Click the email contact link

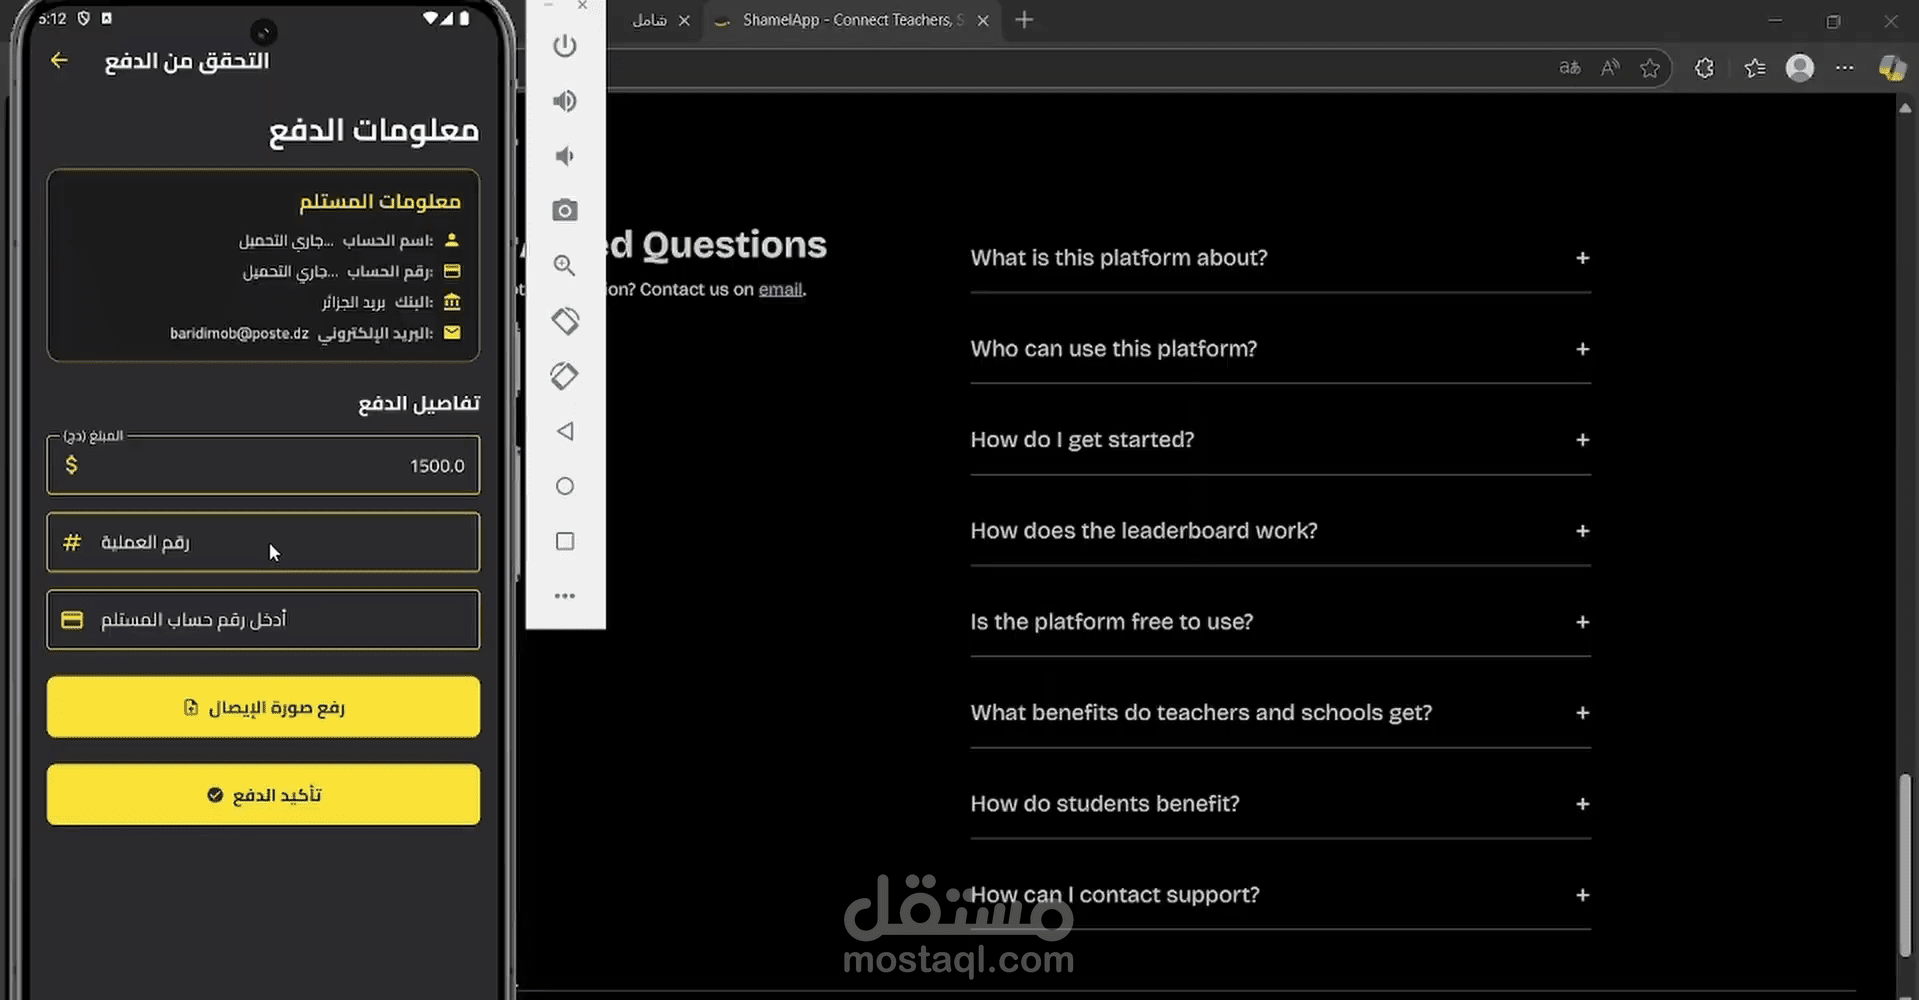[x=780, y=290]
